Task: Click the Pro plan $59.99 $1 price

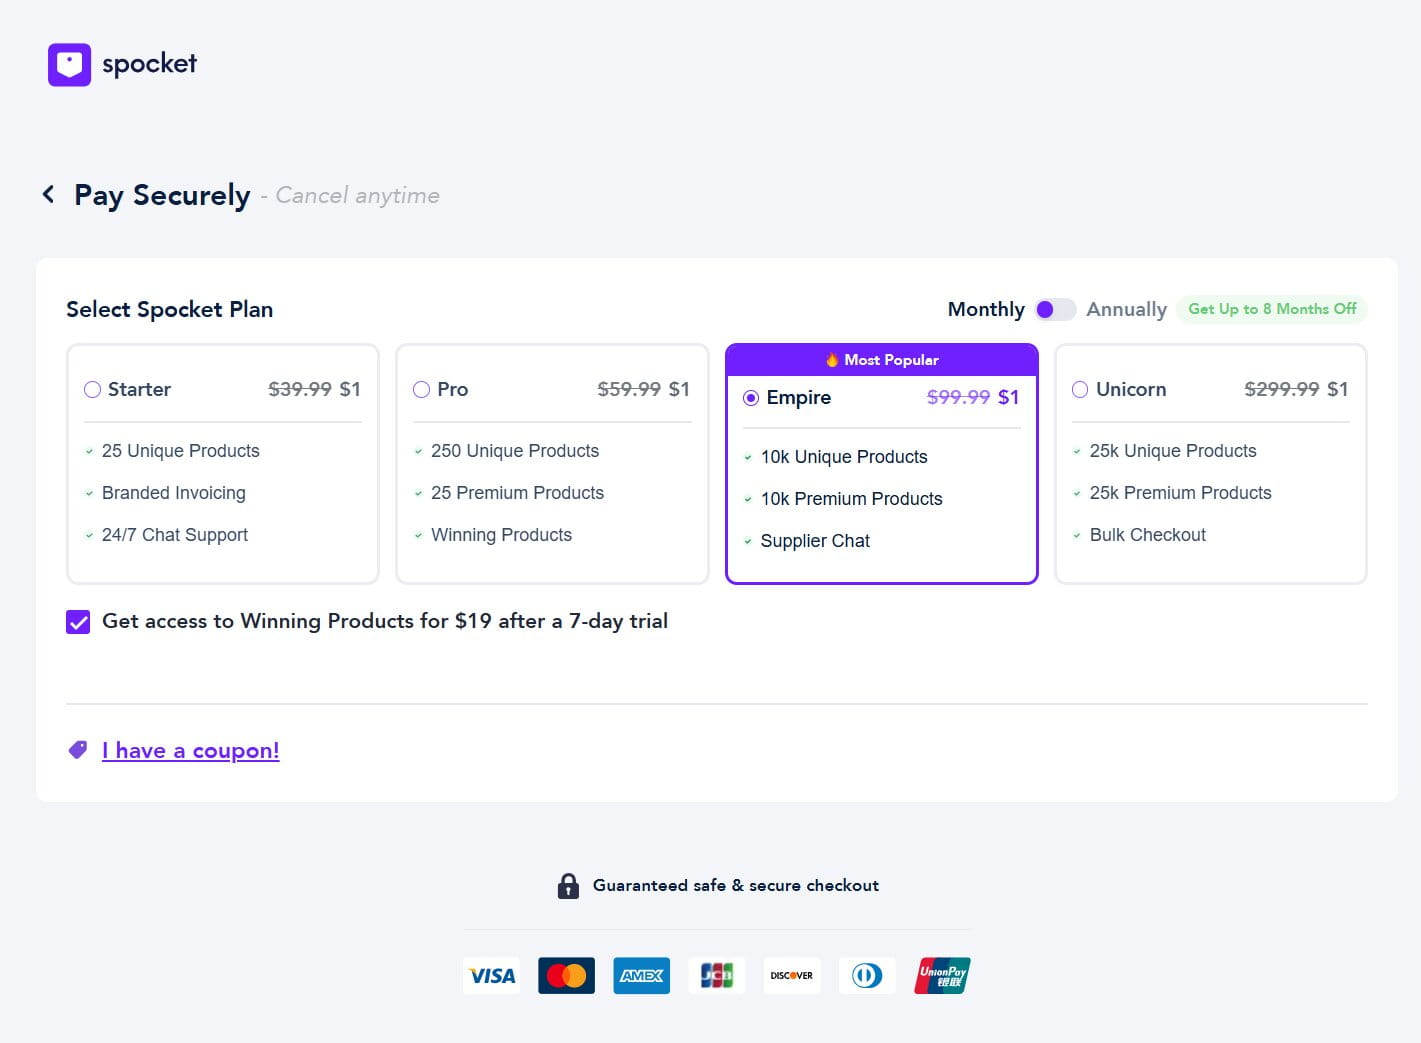Action: click(643, 389)
